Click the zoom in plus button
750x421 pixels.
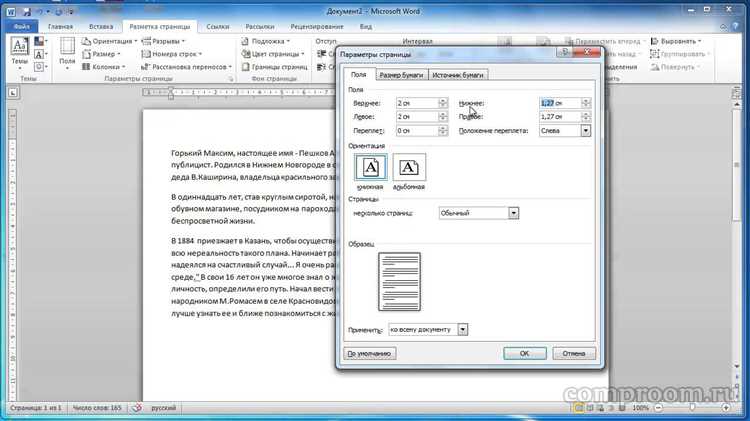click(726, 408)
